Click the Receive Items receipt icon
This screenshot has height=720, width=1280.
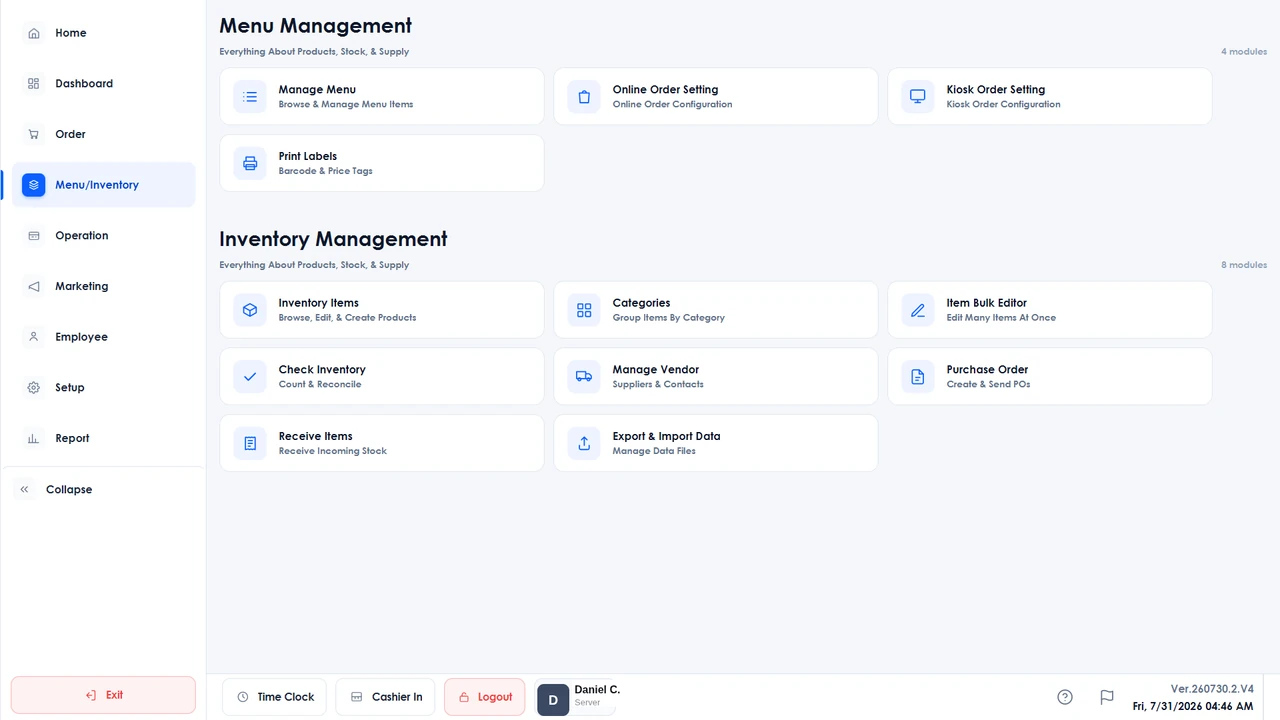[250, 443]
